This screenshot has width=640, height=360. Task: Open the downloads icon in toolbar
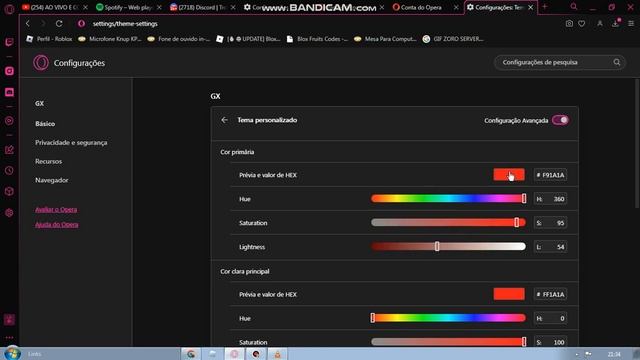point(616,24)
